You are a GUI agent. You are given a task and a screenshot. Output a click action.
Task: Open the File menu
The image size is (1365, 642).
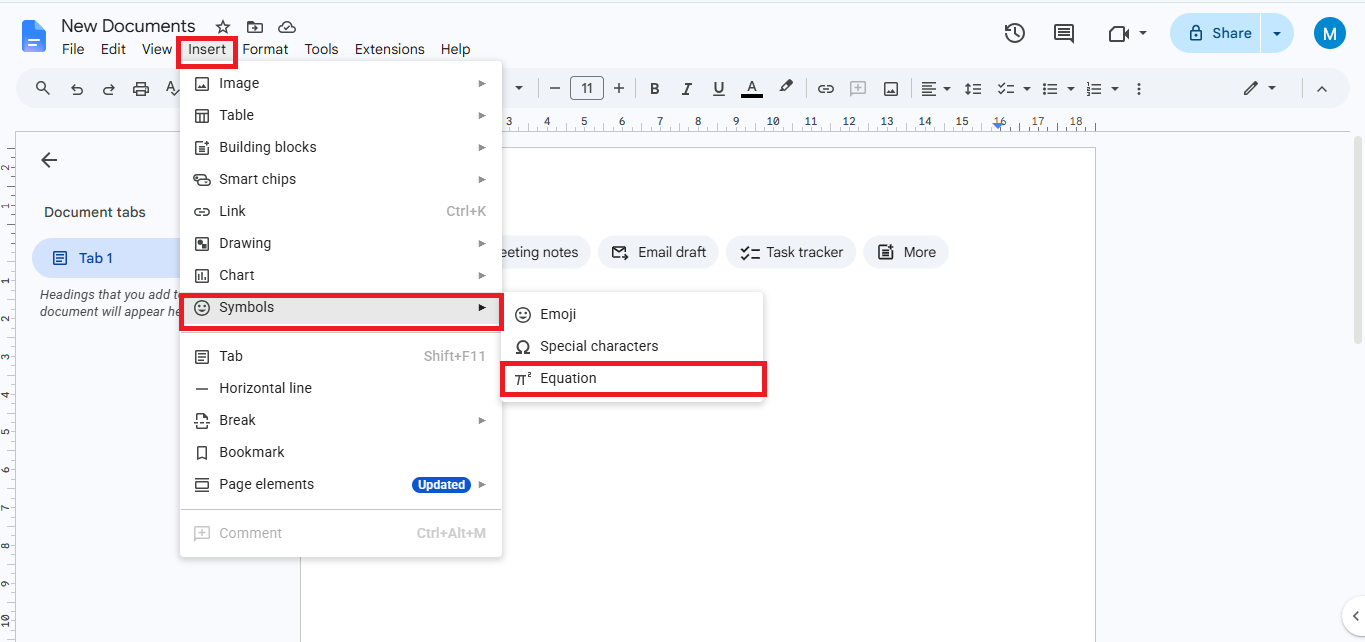[73, 49]
